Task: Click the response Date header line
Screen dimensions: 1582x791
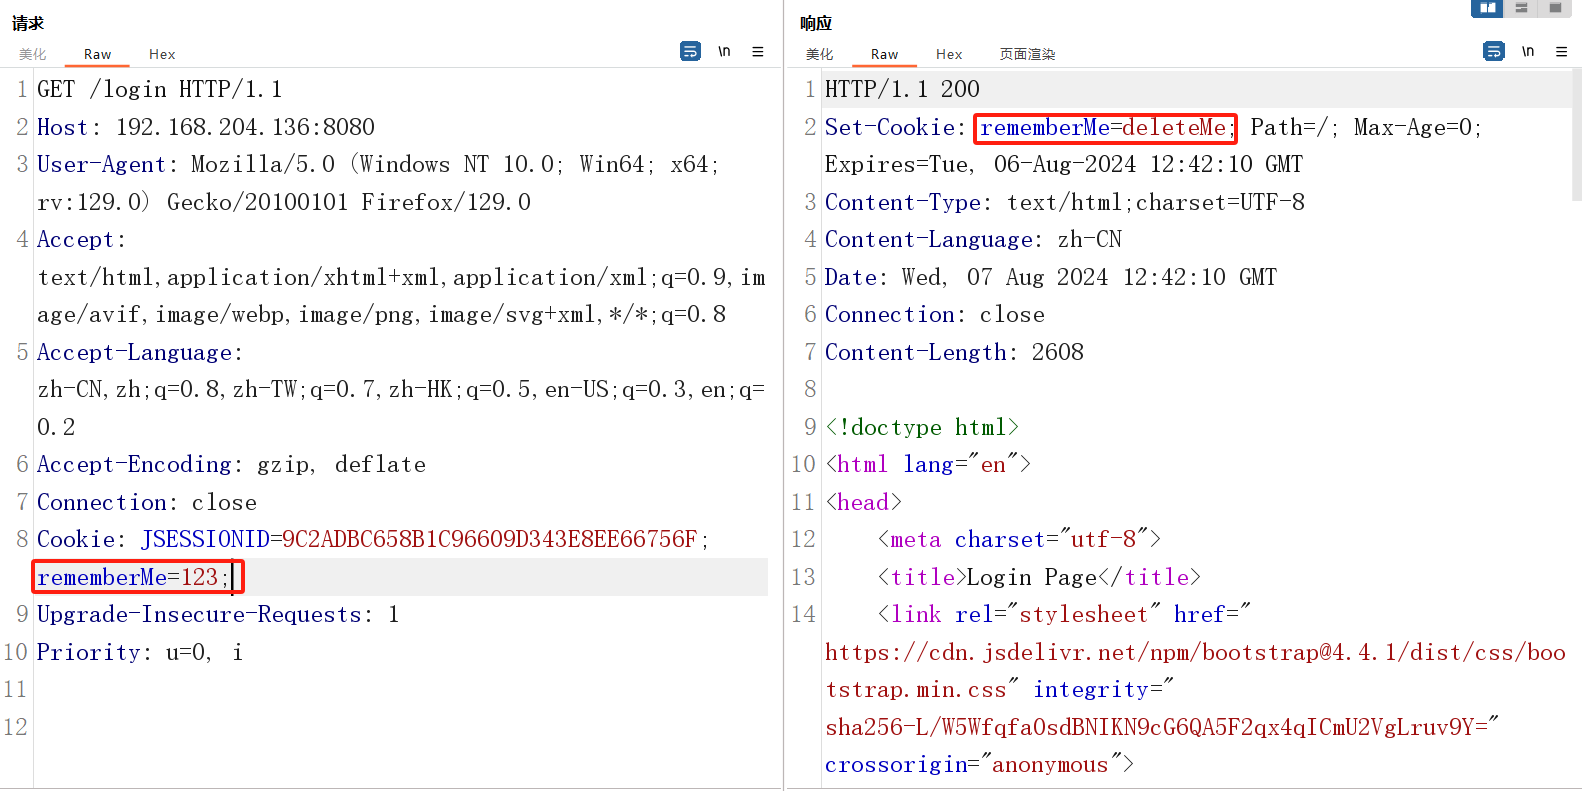Action: (1051, 277)
